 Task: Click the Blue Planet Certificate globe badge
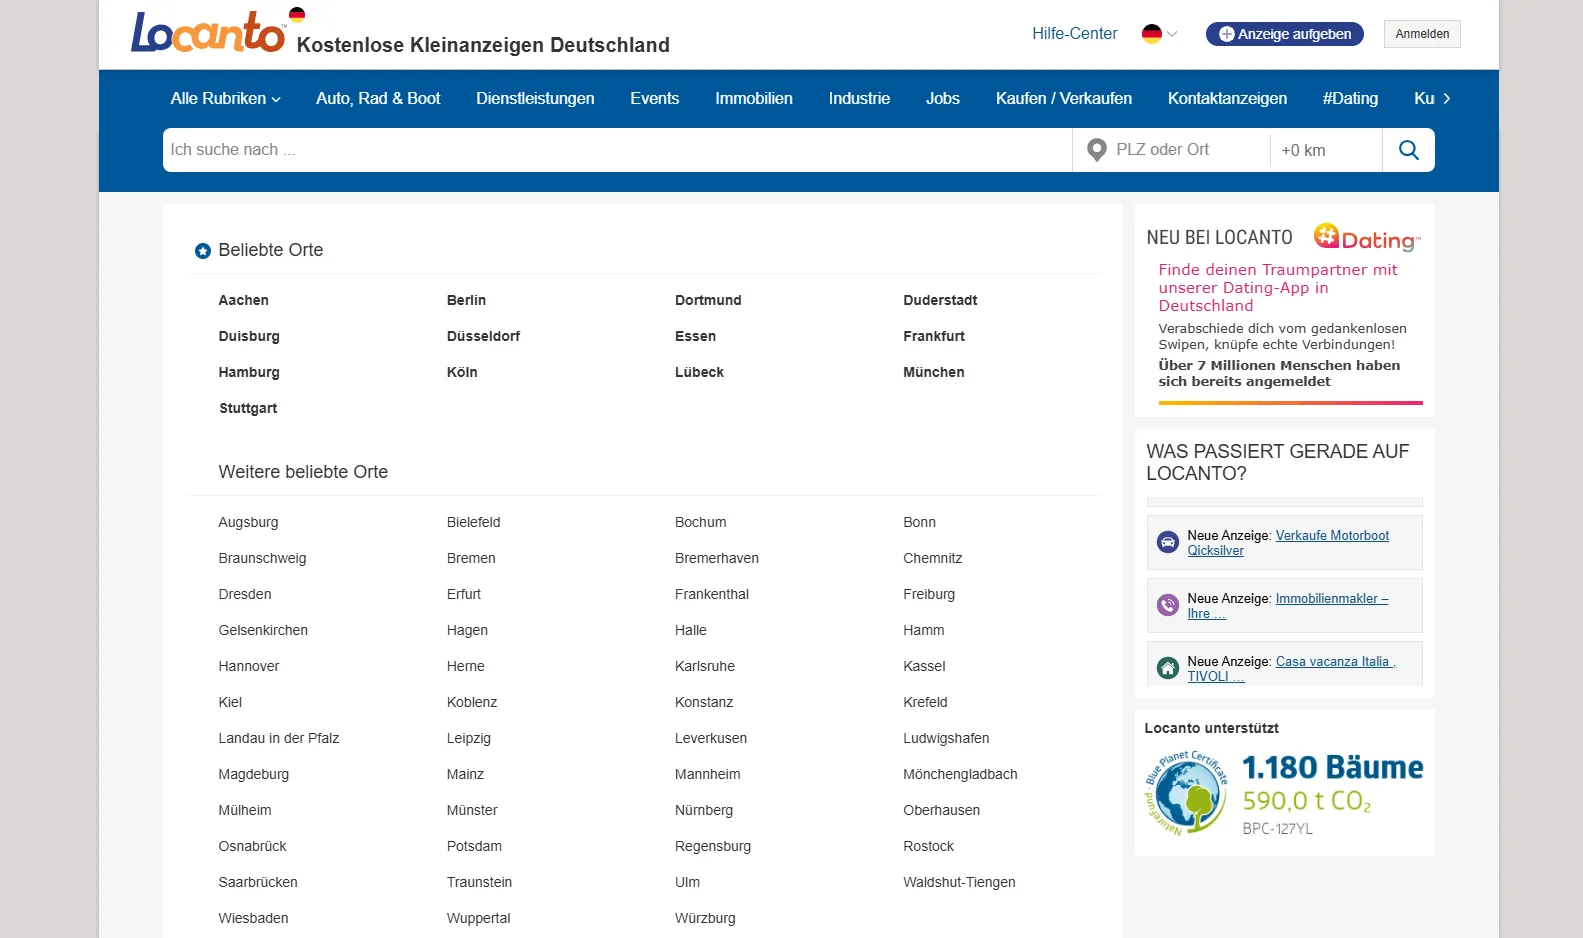click(1186, 793)
